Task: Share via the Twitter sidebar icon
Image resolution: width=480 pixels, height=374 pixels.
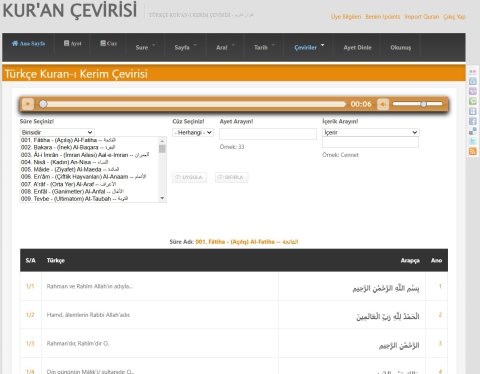Action: 472,141
